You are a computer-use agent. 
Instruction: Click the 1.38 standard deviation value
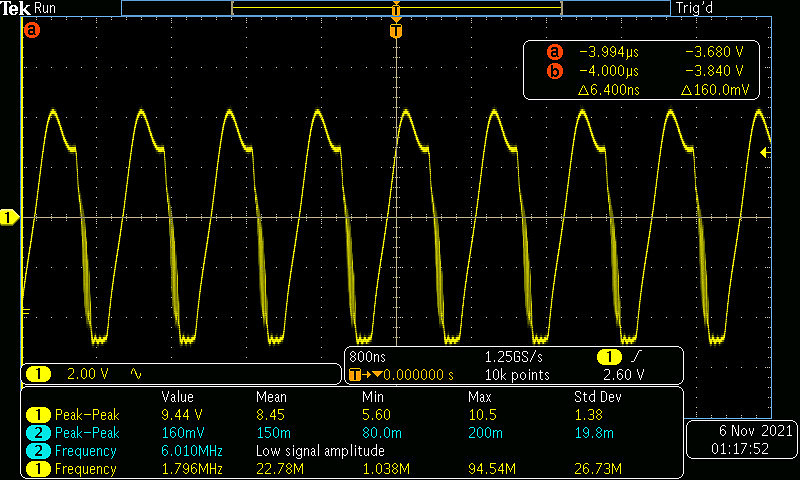(x=588, y=415)
